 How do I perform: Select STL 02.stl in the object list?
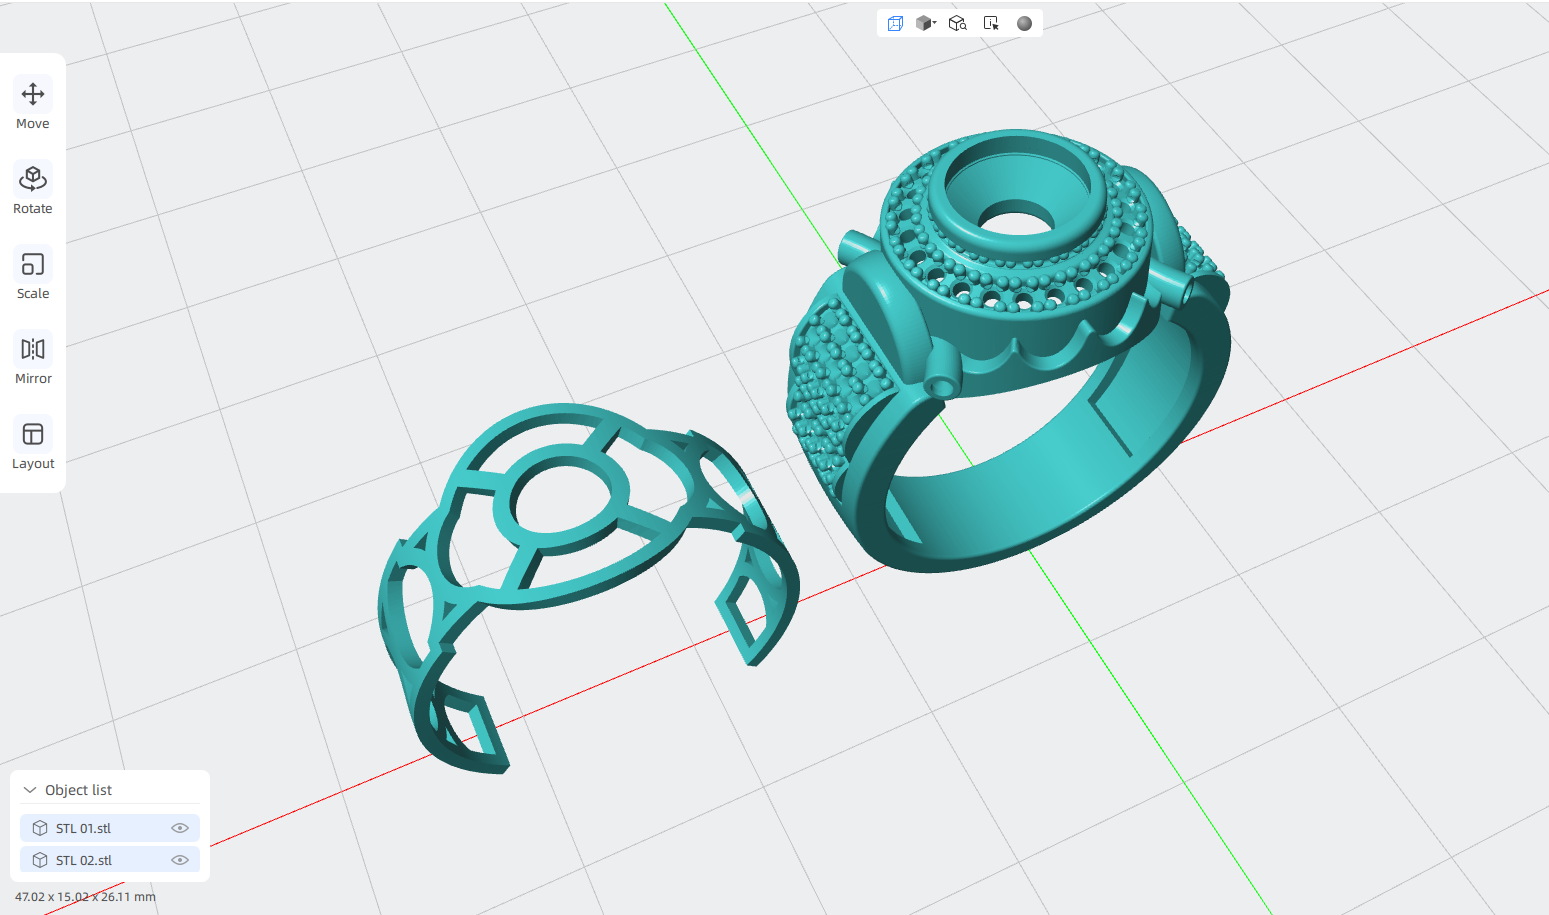[x=110, y=860]
